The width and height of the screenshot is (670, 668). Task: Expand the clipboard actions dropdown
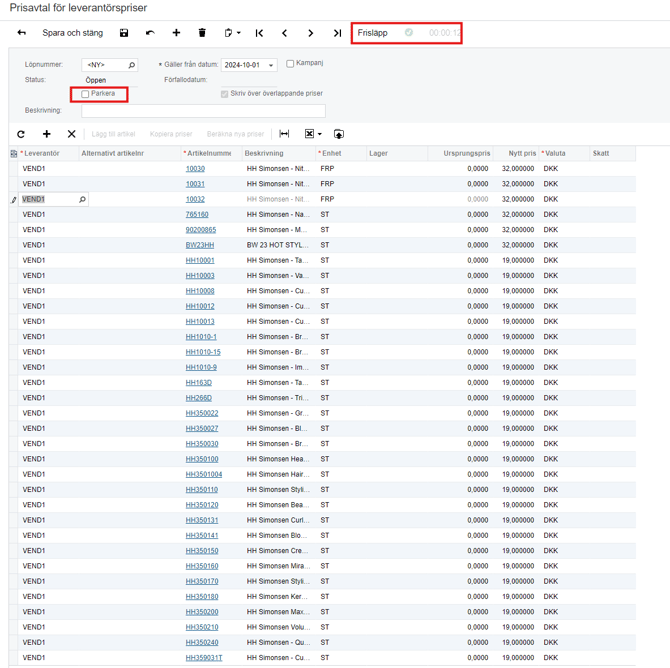click(x=239, y=33)
